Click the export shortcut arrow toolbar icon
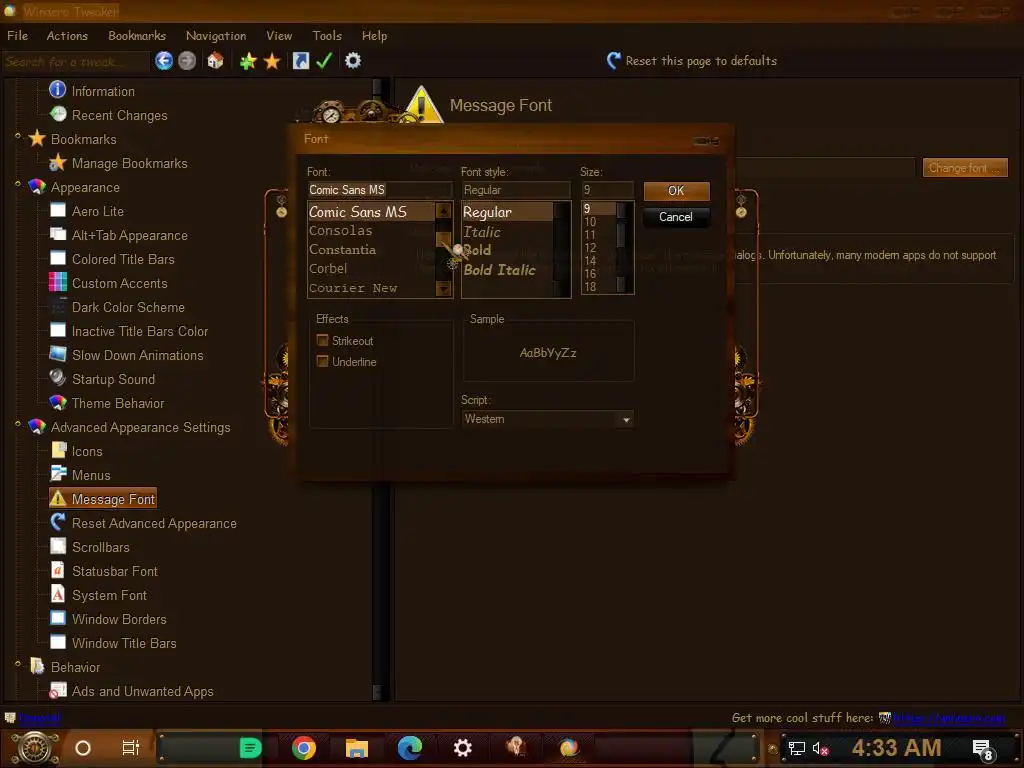 [x=300, y=61]
